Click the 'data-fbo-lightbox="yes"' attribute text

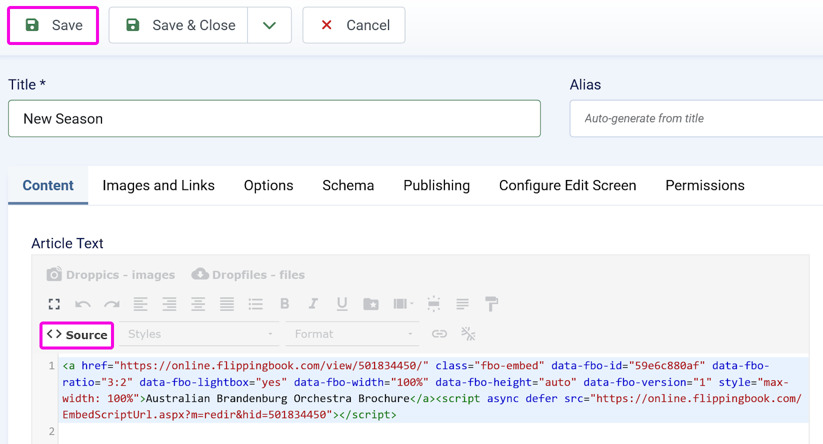tap(213, 382)
